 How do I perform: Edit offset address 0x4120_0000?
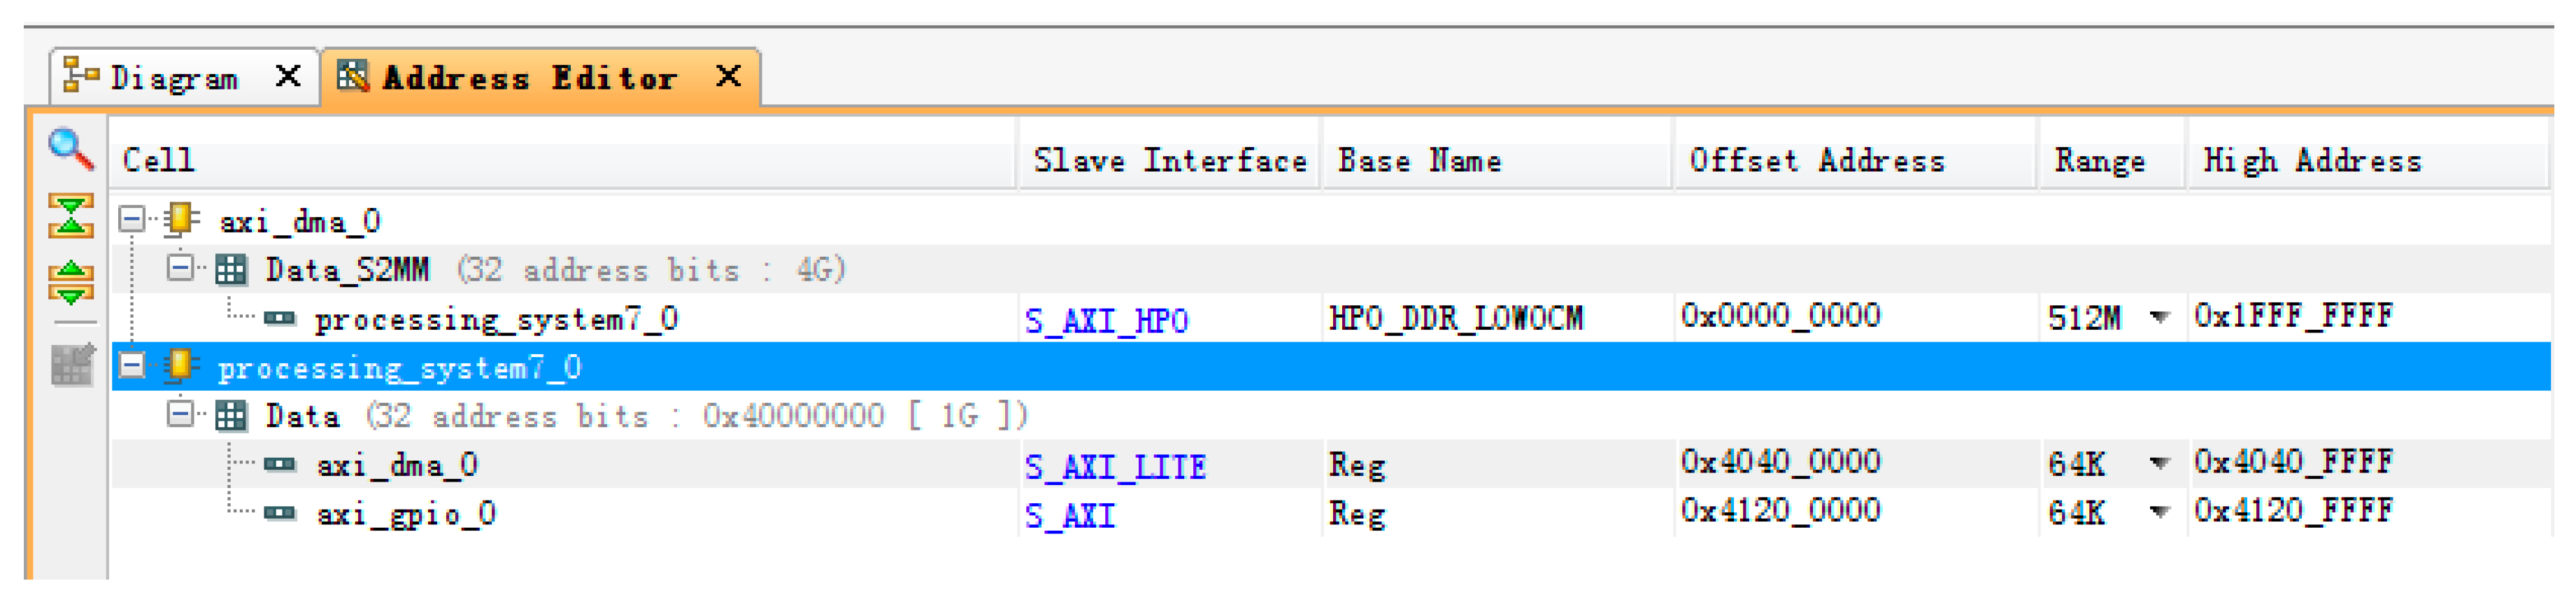(x=1781, y=512)
